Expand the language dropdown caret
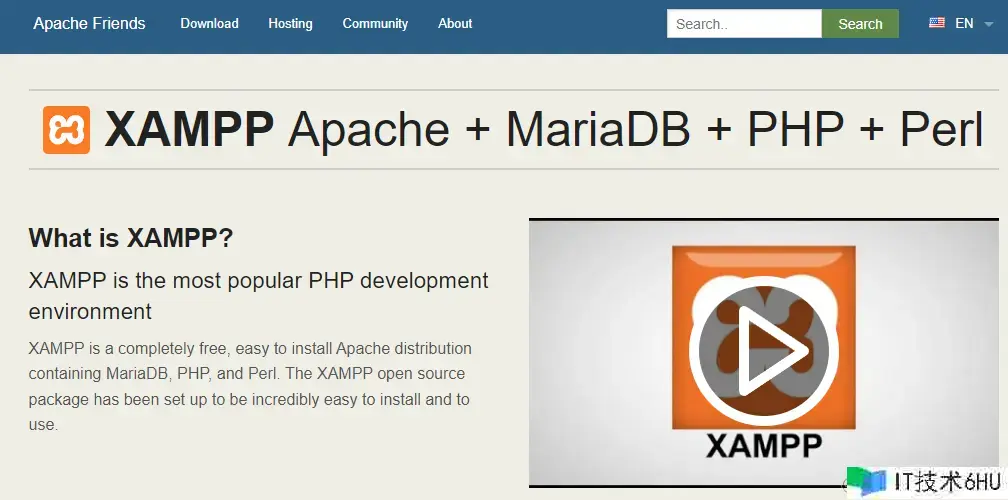The width and height of the screenshot is (1008, 500). [x=989, y=24]
